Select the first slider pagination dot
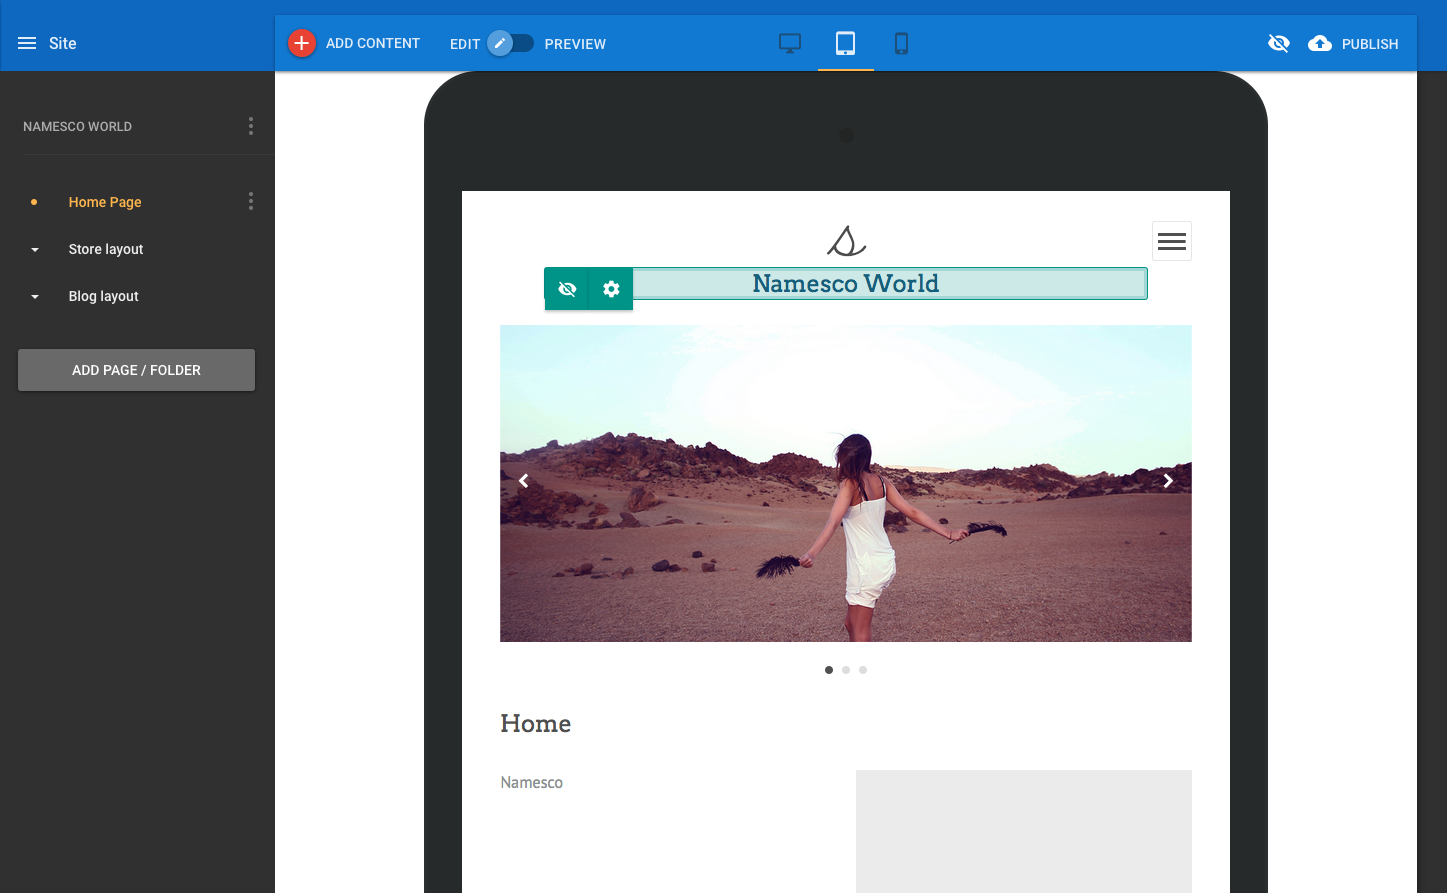The height and width of the screenshot is (893, 1447). click(829, 670)
